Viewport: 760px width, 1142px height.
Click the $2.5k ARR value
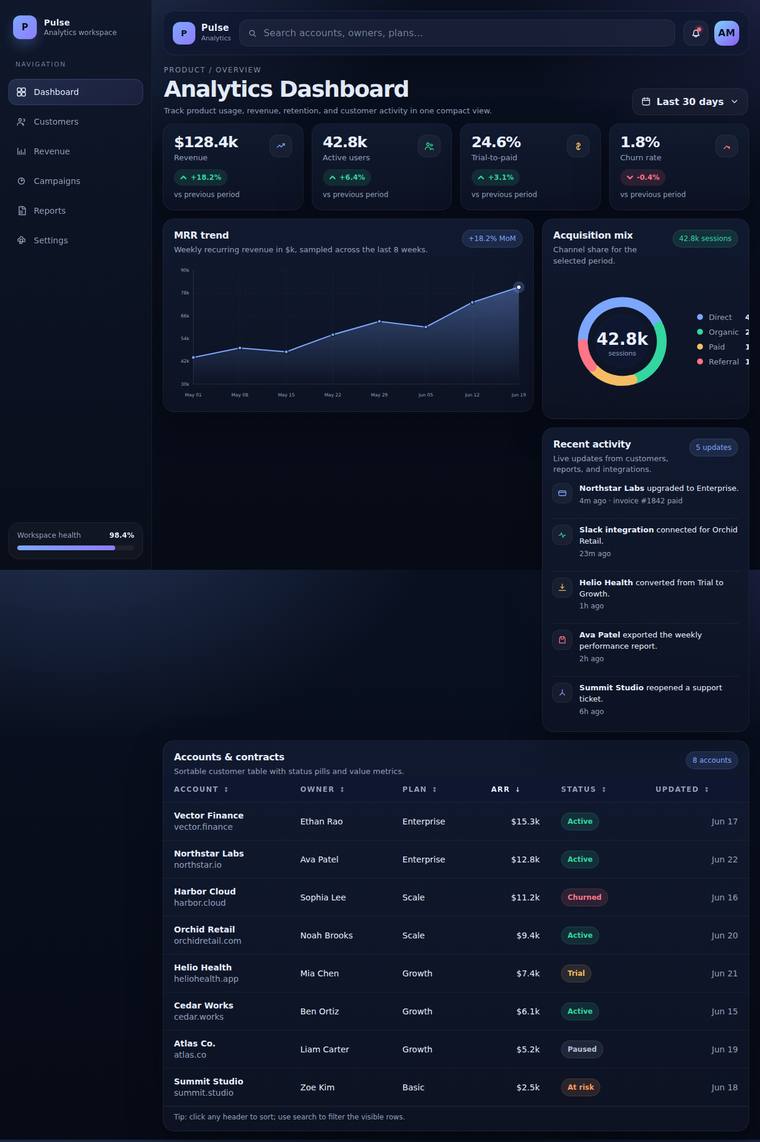tap(528, 1087)
